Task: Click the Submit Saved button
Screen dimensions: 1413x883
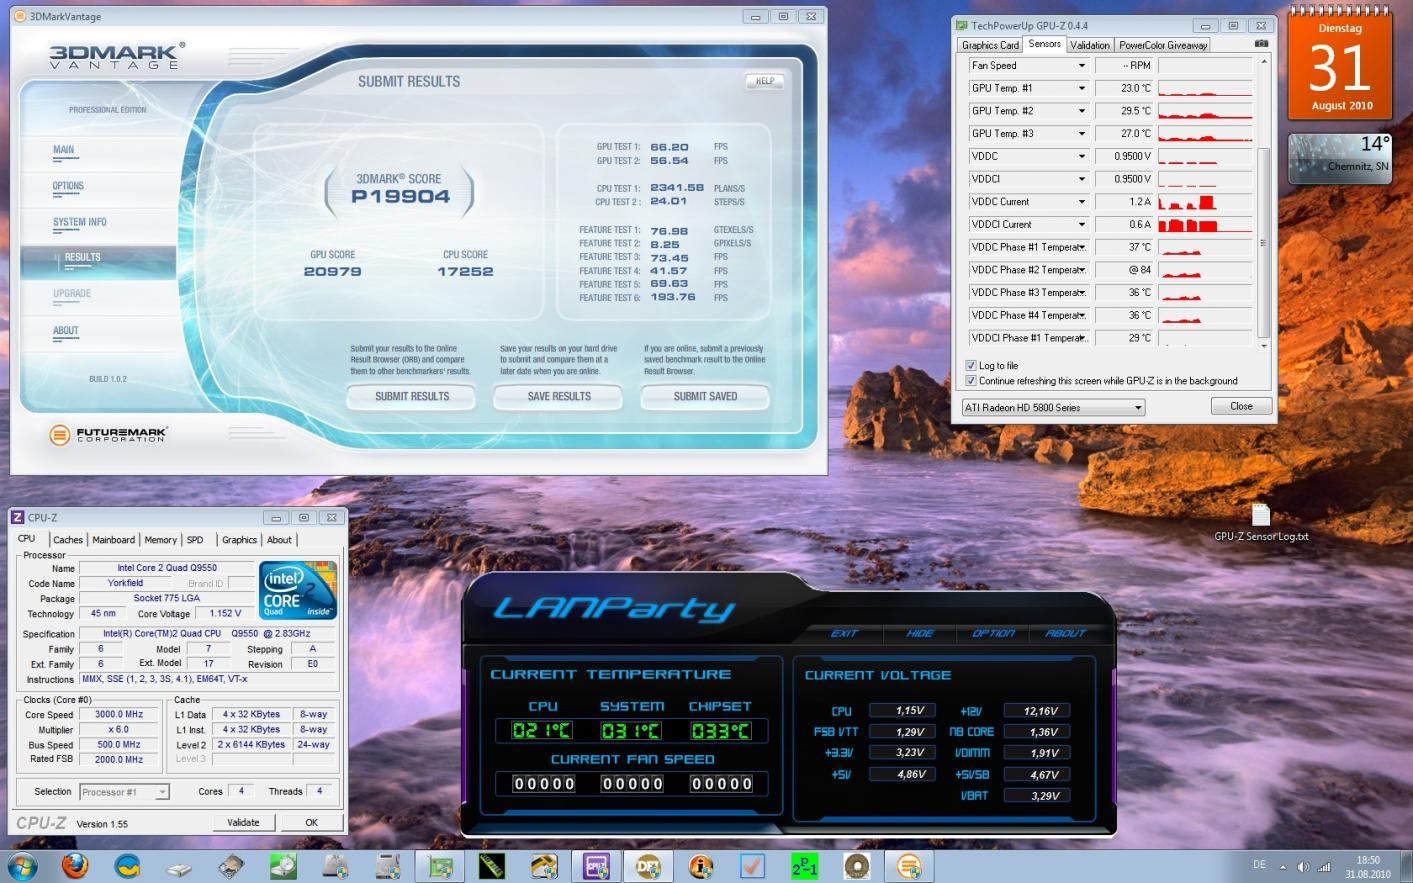Action: pyautogui.click(x=705, y=396)
